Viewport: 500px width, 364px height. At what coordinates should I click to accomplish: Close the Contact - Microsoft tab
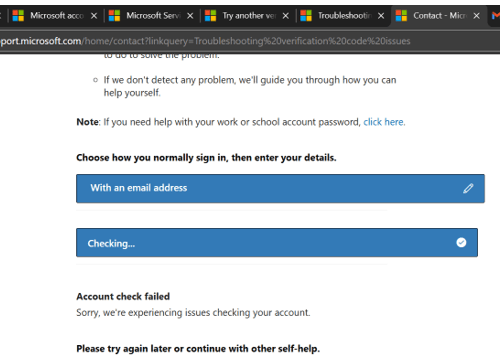[x=477, y=16]
